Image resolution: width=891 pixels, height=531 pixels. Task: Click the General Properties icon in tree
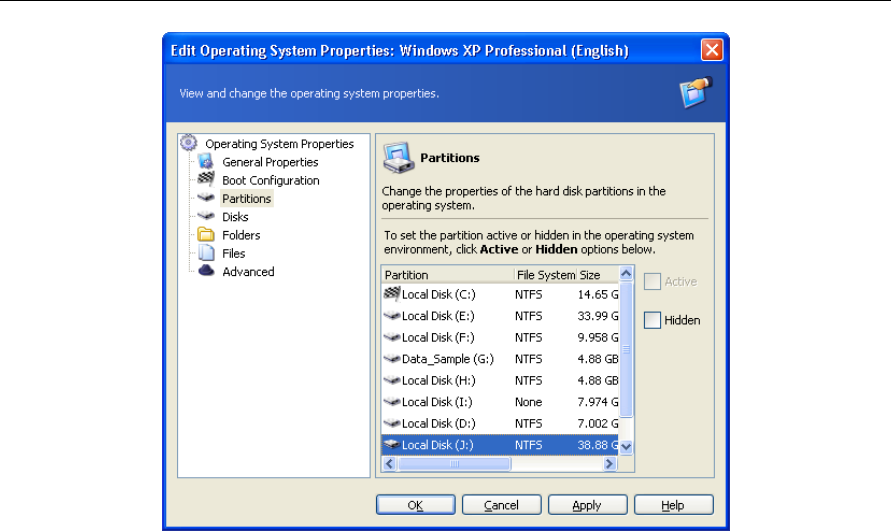pos(206,161)
